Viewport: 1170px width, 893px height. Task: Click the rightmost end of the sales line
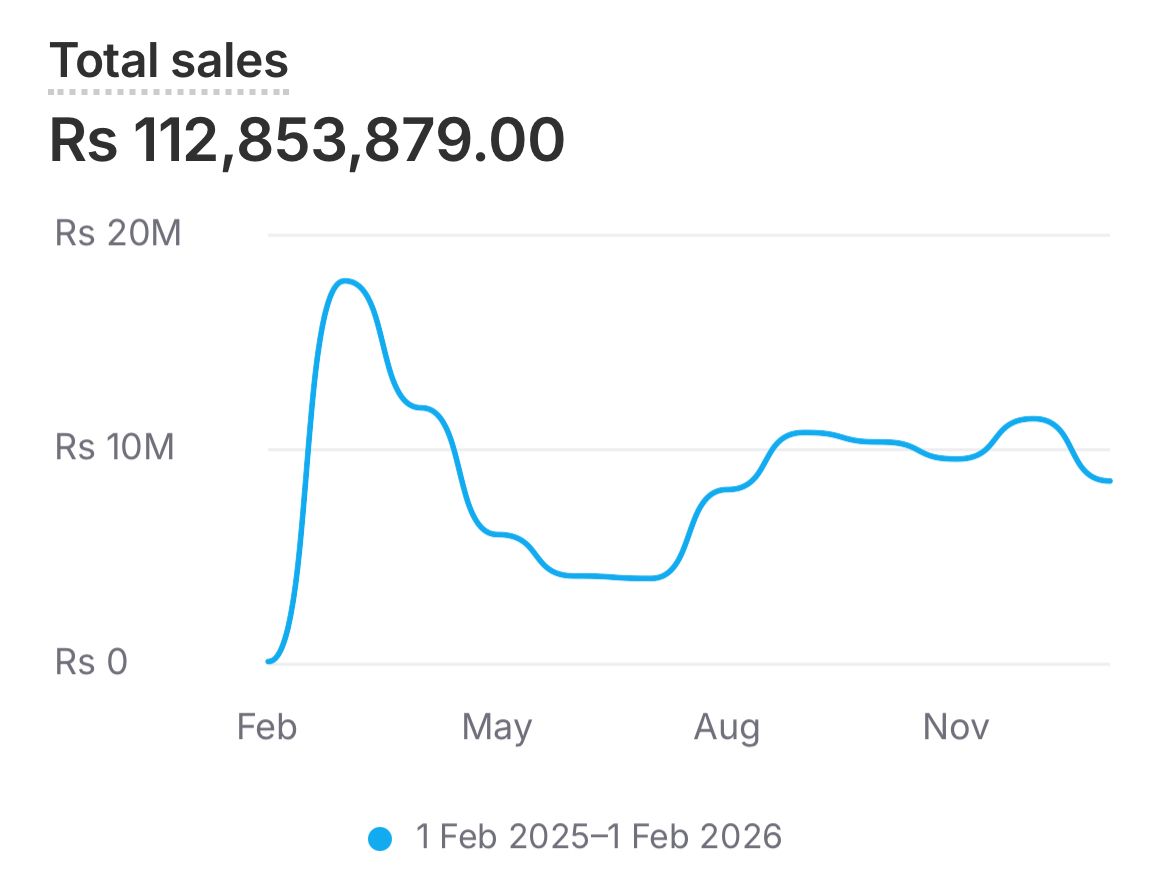[1109, 481]
